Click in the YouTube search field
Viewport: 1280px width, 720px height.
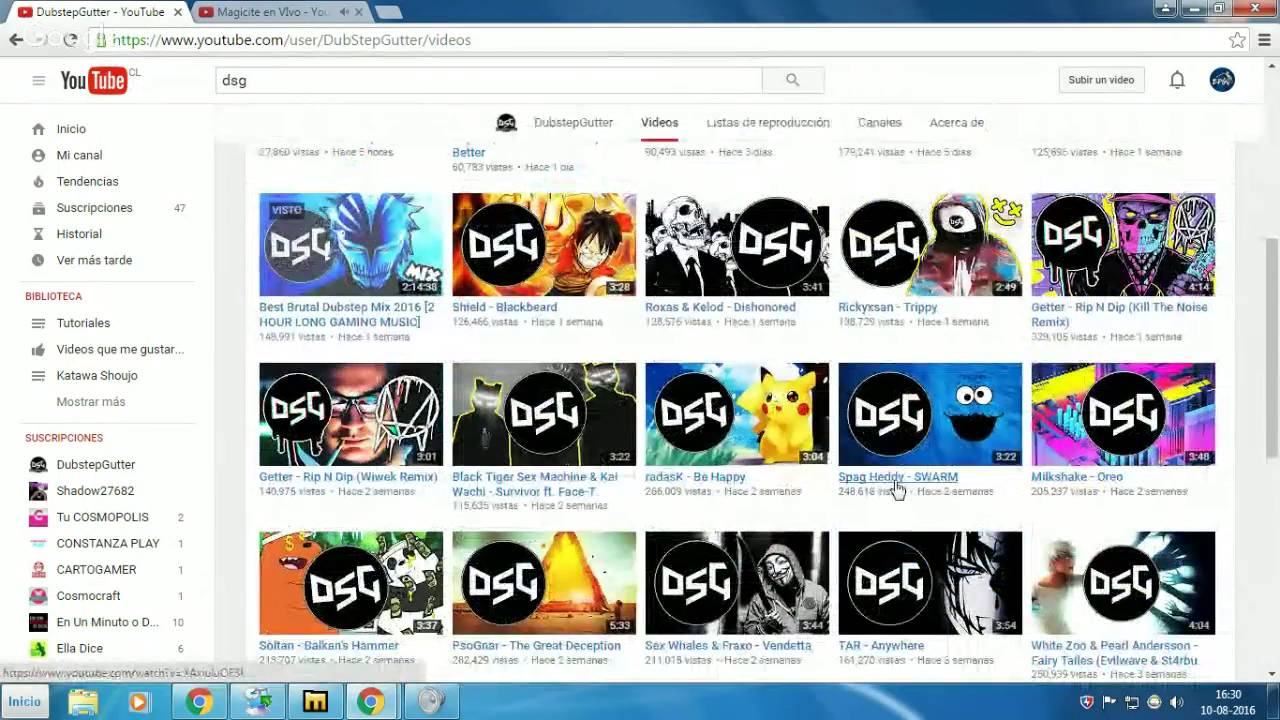click(x=489, y=80)
